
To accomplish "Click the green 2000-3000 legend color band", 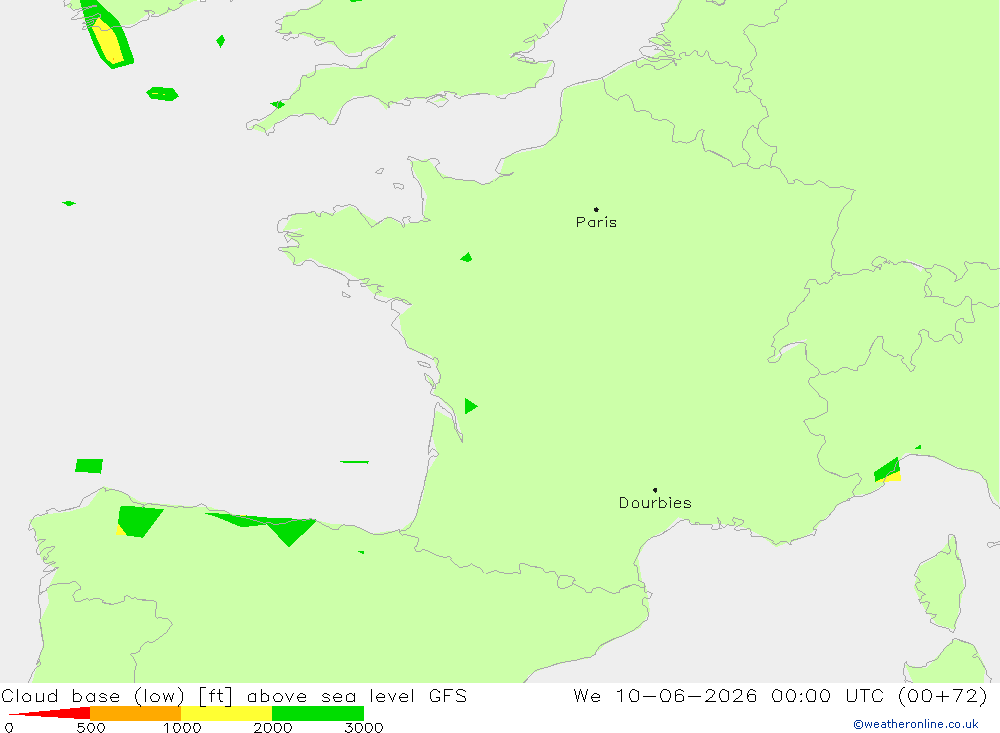I will click(x=318, y=713).
